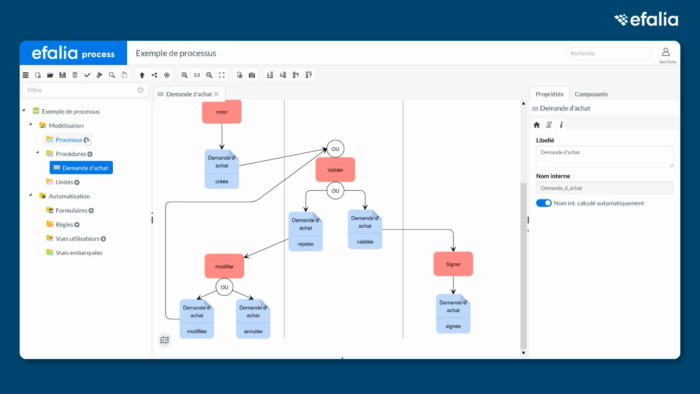
Task: Select the Demande d'achat diagram tab
Action: (189, 94)
